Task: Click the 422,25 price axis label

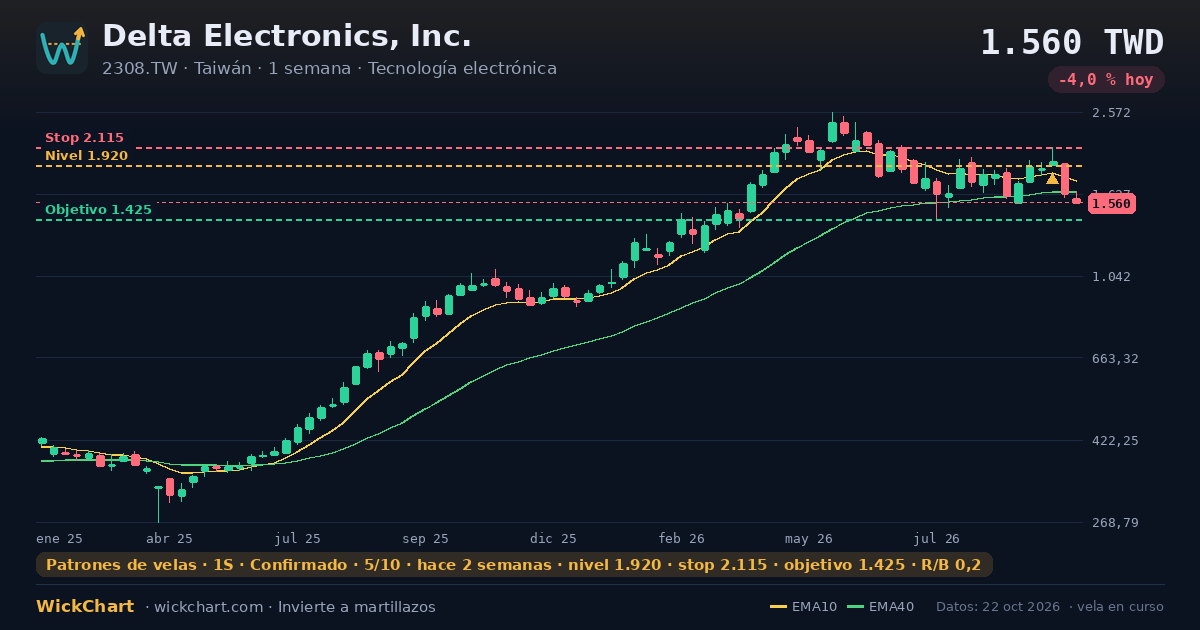Action: (x=1114, y=441)
